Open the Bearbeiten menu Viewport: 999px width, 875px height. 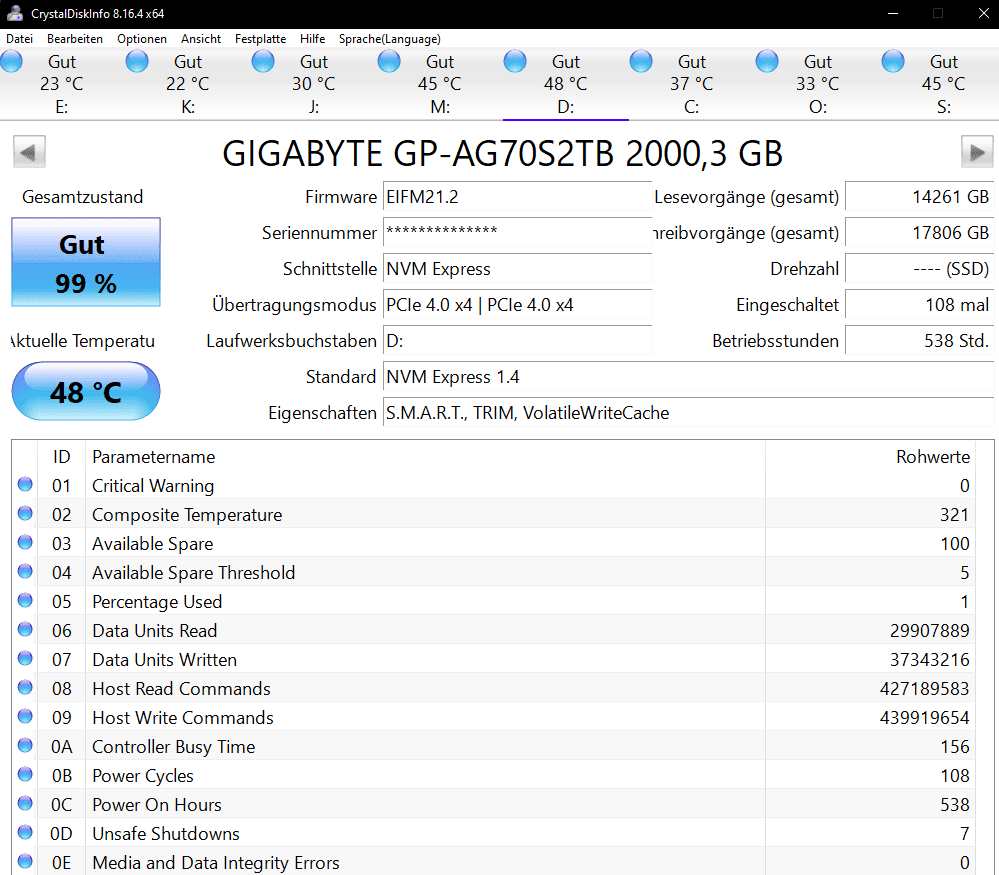[75, 39]
